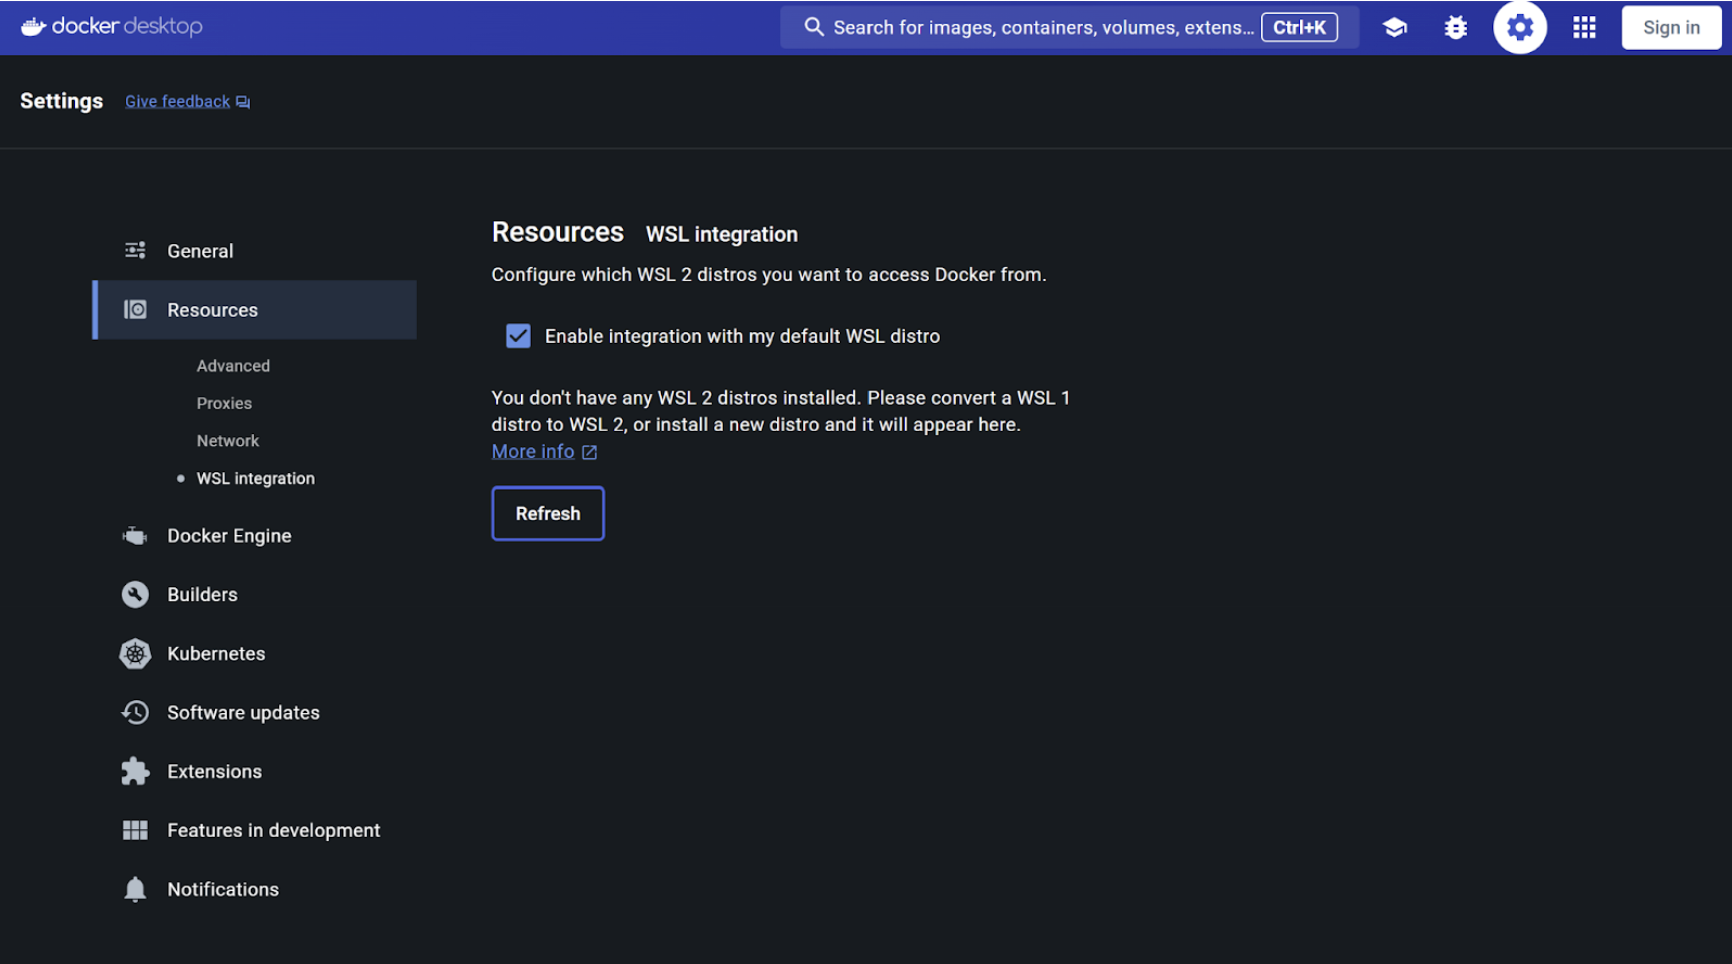Select the Builders wrench icon
This screenshot has height=964, width=1732.
(x=135, y=594)
